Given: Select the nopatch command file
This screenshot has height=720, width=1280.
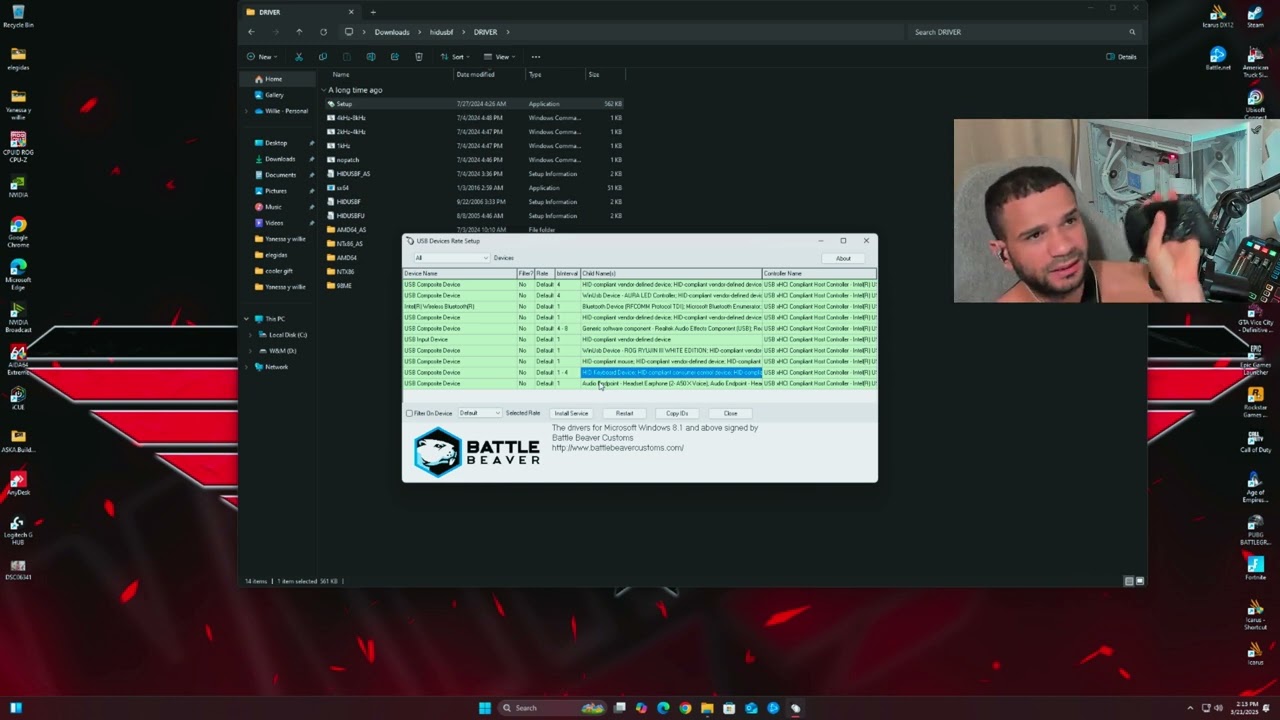Looking at the screenshot, I should pyautogui.click(x=475, y=160).
